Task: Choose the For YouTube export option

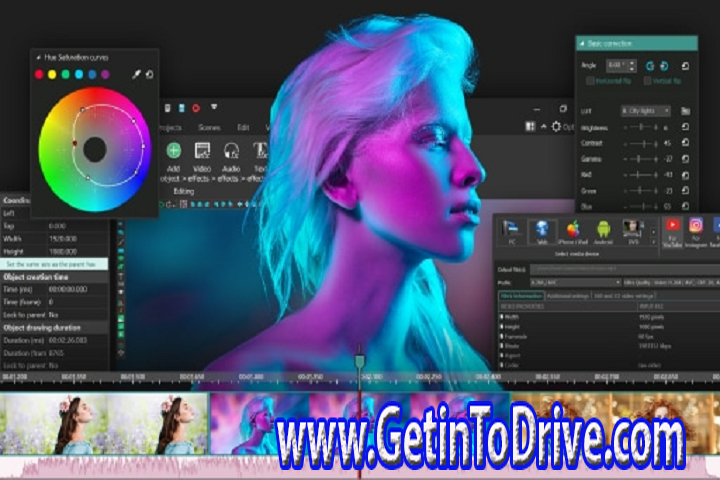Action: click(672, 232)
